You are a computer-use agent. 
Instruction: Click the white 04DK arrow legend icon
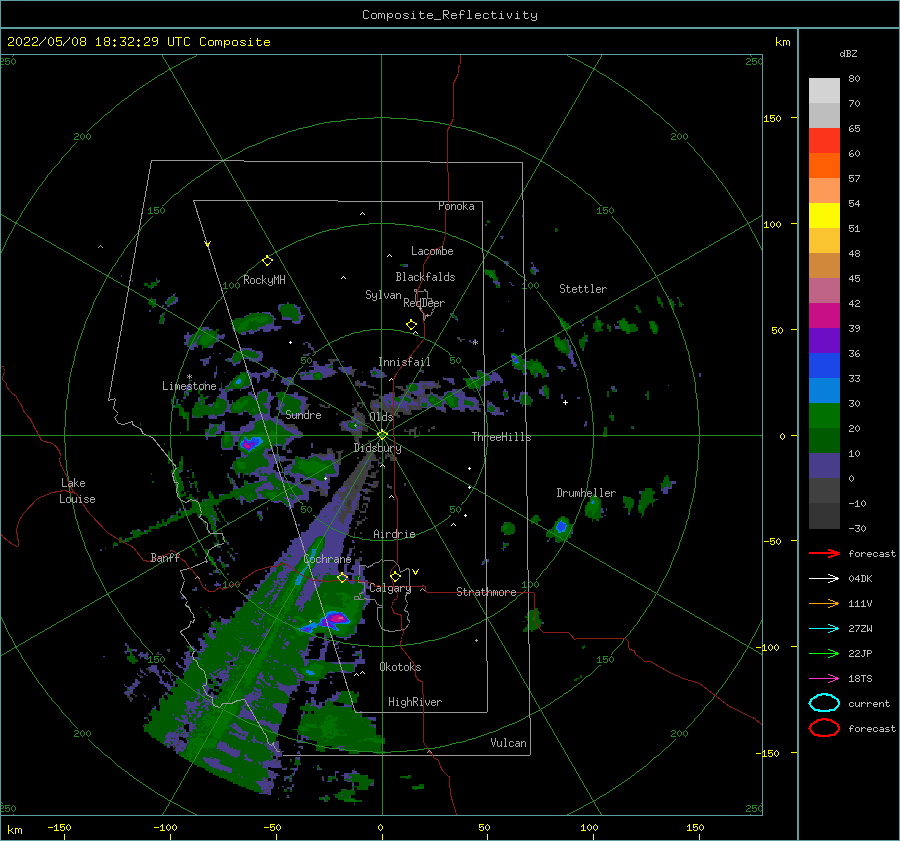pyautogui.click(x=824, y=578)
